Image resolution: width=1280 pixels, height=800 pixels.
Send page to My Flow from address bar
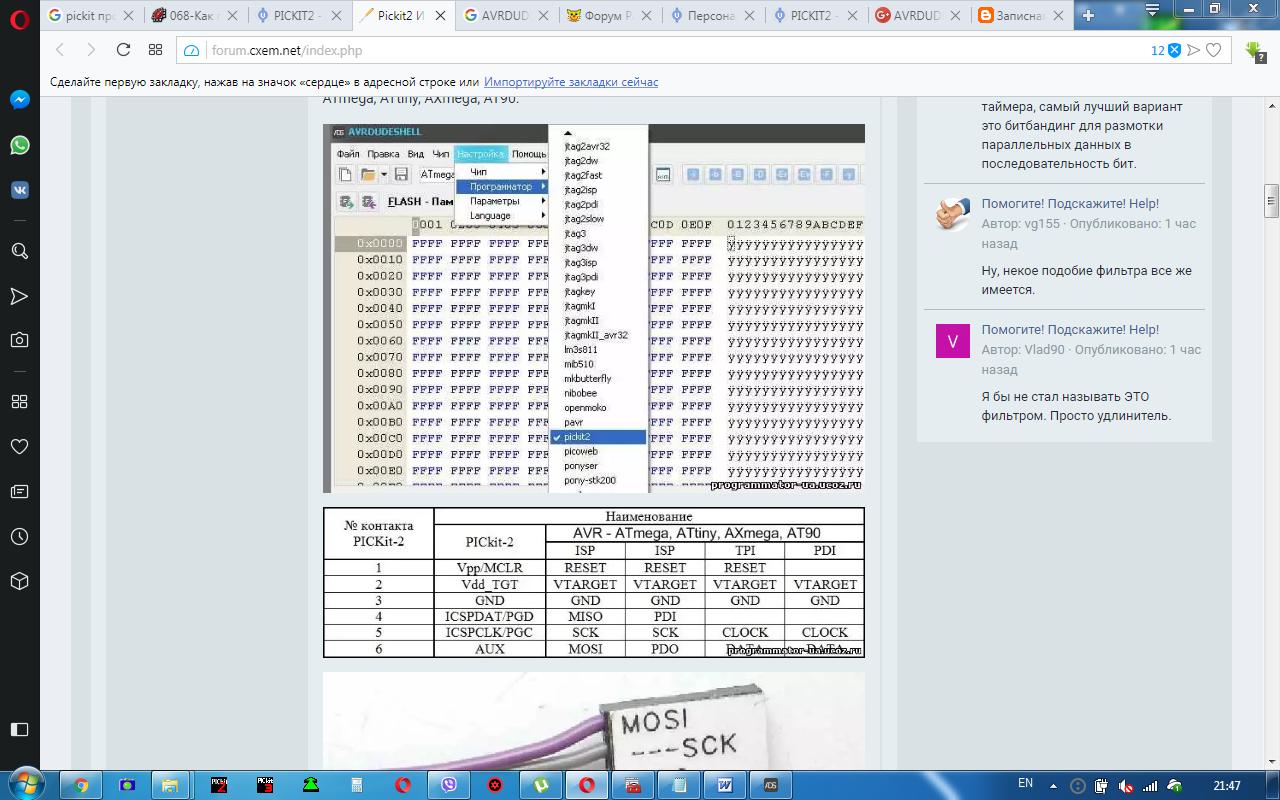tap(1194, 50)
